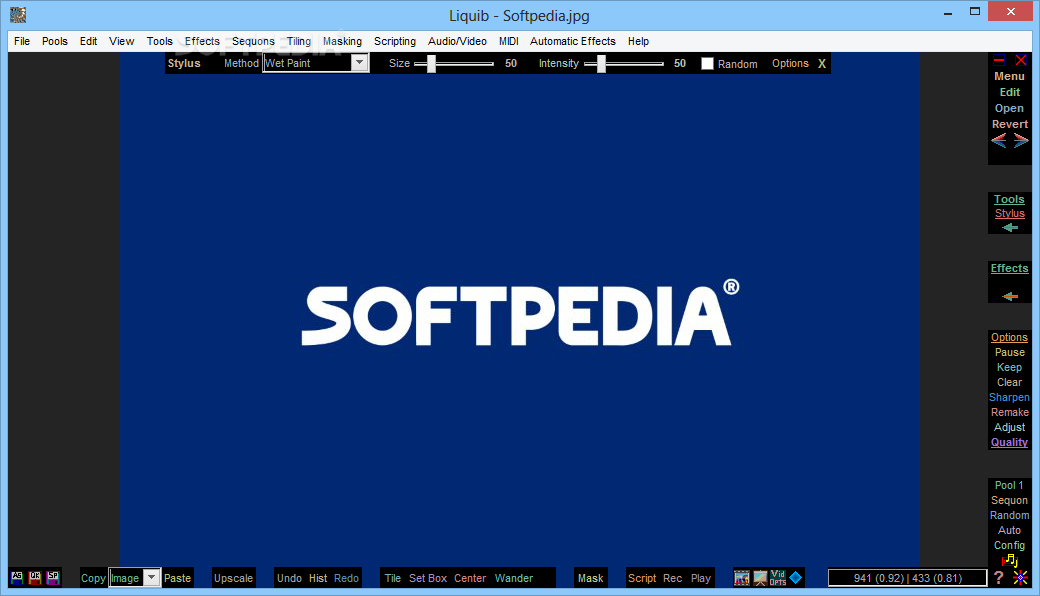Click the AS save floppy icon
The width and height of the screenshot is (1040, 596).
tap(17, 577)
